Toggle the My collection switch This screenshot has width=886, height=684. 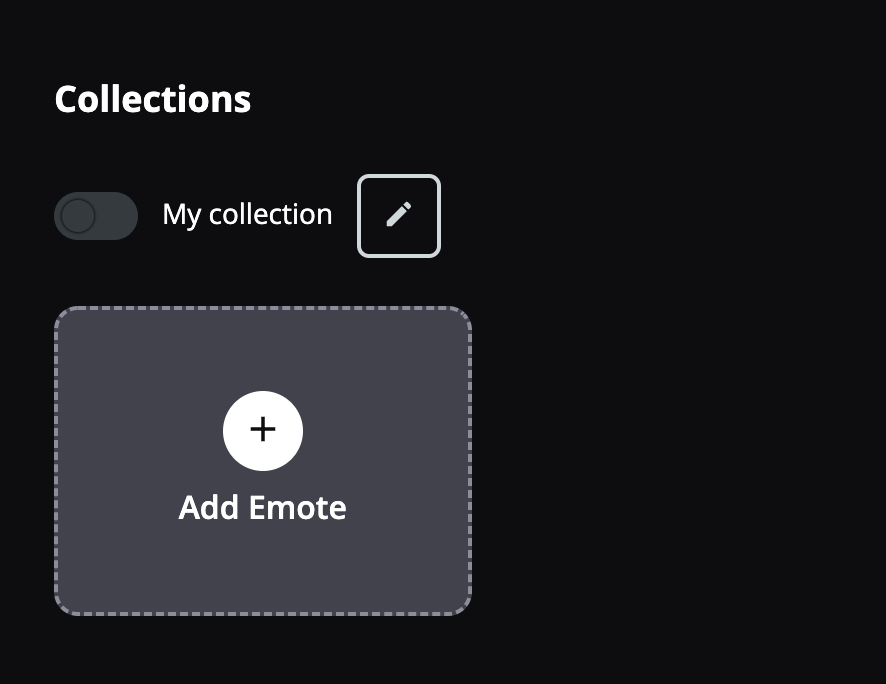point(96,216)
